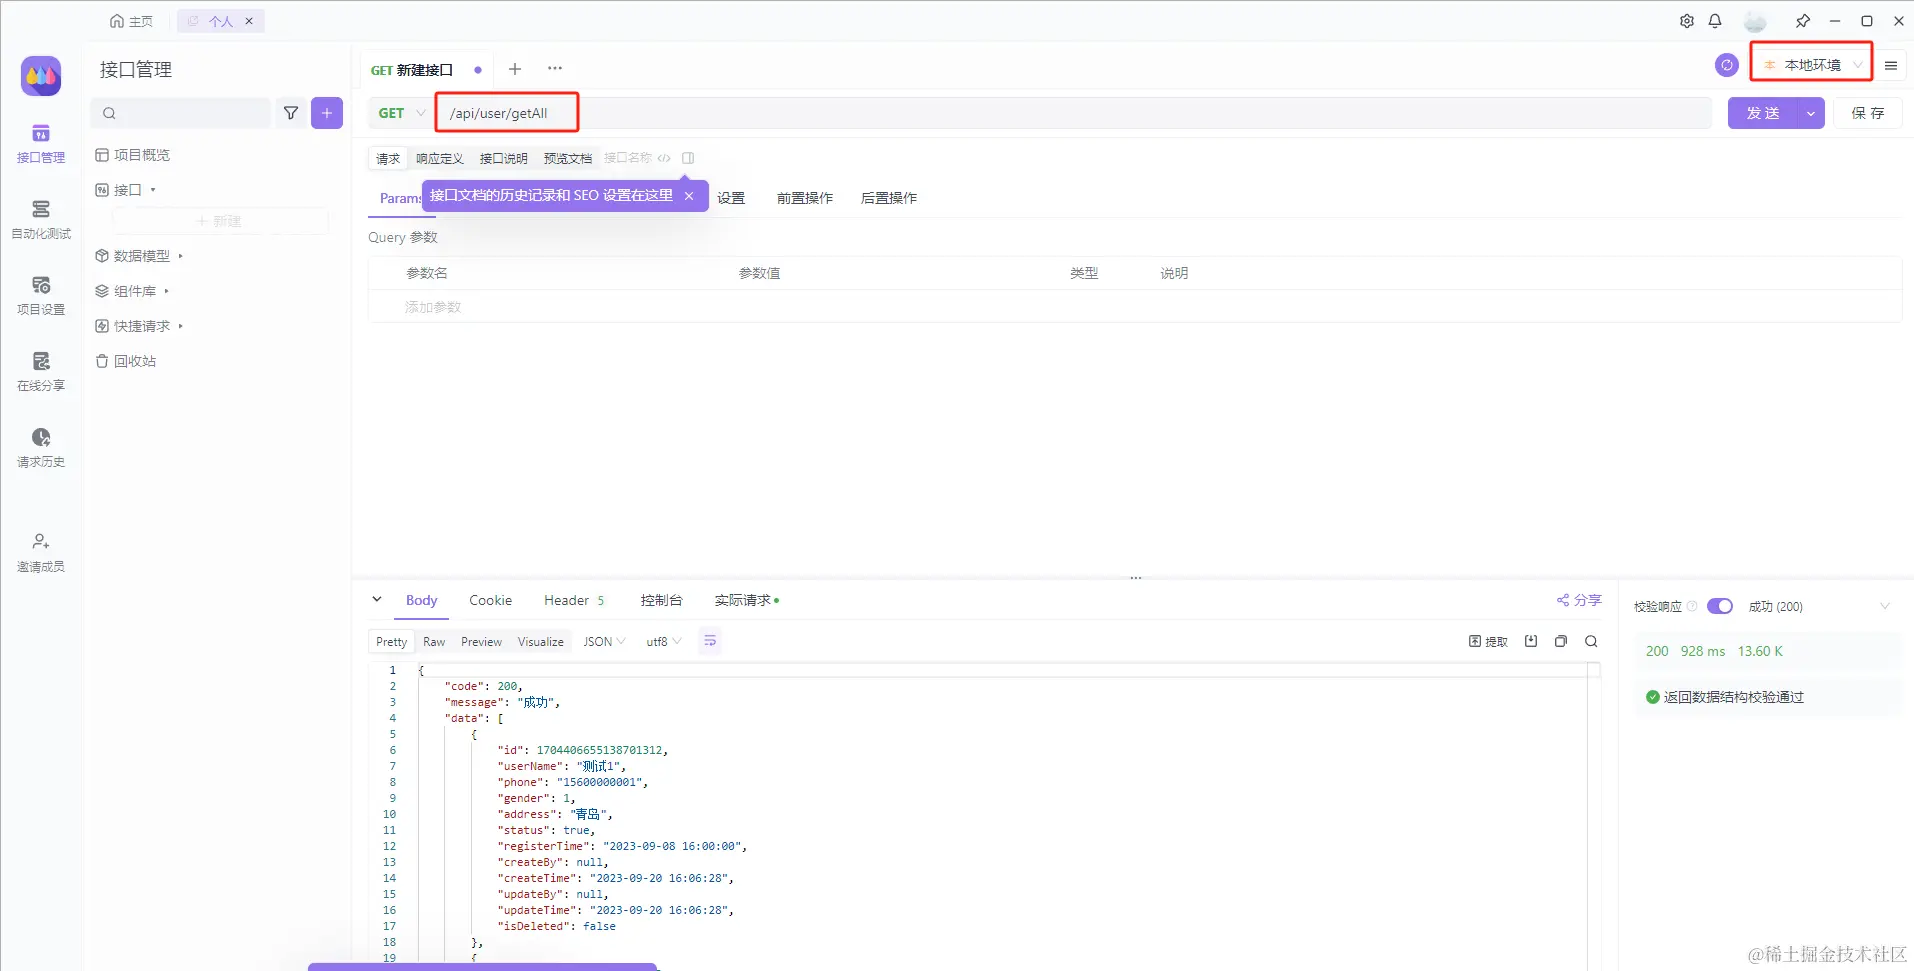The width and height of the screenshot is (1914, 971).
Task: Open 项目概览 in the sidebar
Action: [133, 155]
